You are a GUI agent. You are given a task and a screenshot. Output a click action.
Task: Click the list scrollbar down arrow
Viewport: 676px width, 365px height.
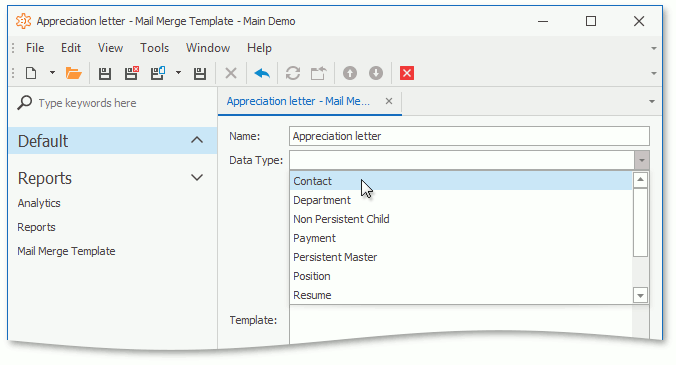(640, 296)
